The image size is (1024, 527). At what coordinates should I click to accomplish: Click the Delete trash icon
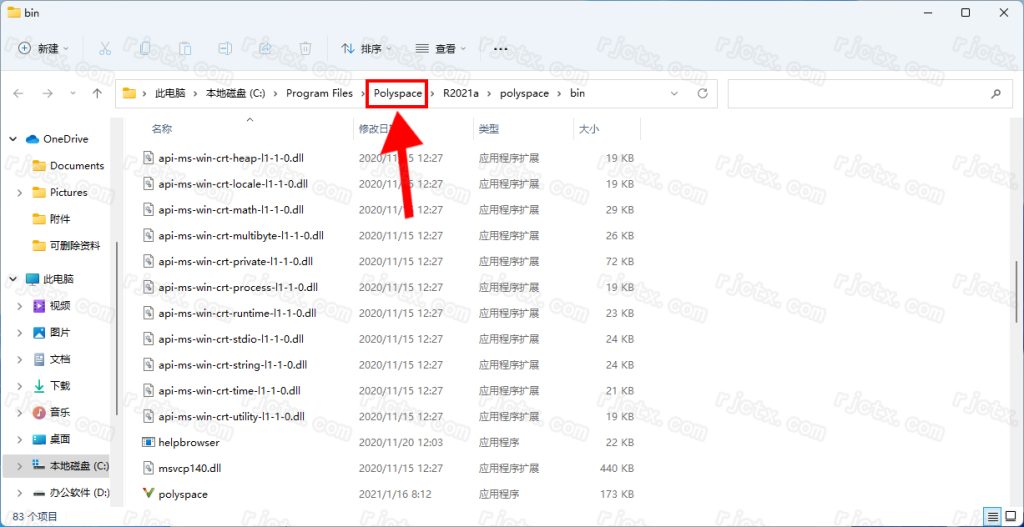(306, 48)
